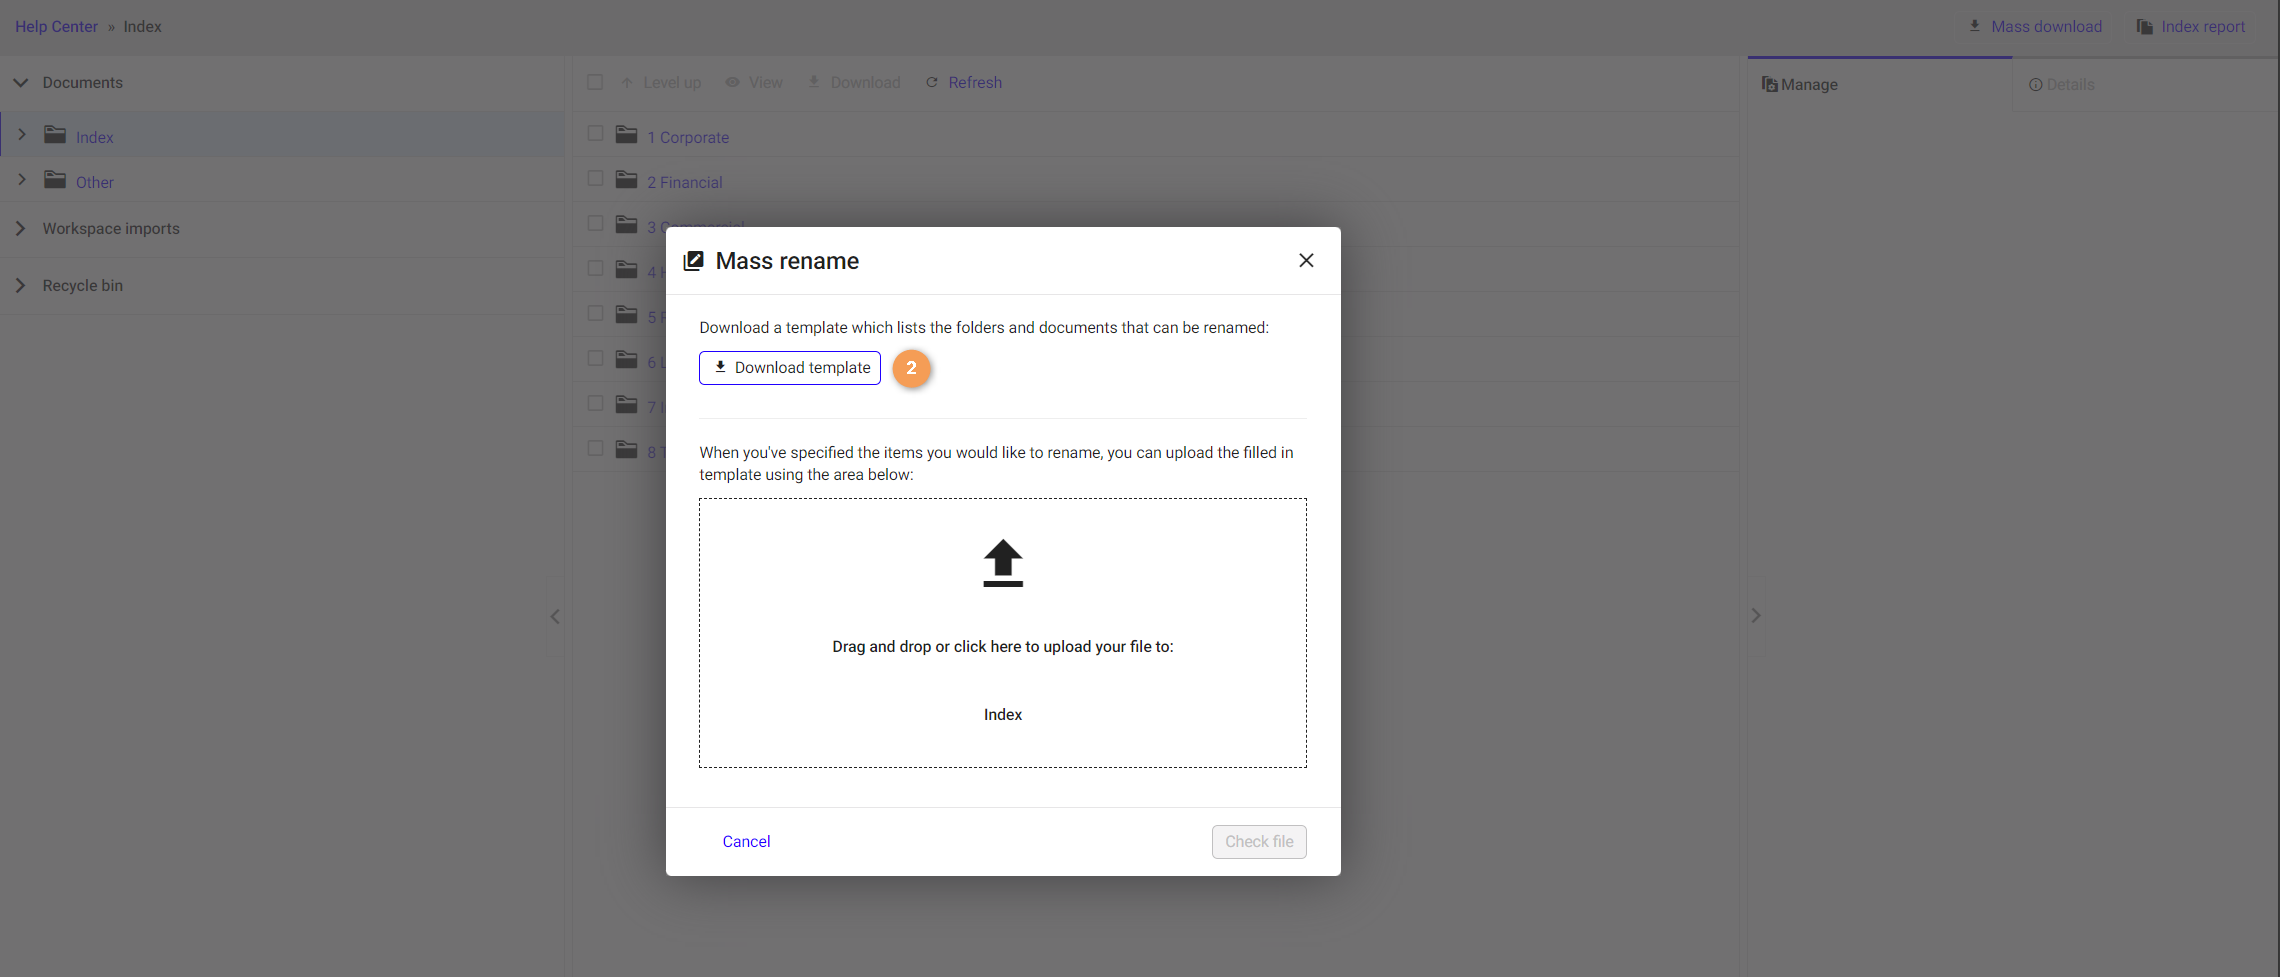Open the 2 Financial folder
The image size is (2280, 977).
(685, 183)
